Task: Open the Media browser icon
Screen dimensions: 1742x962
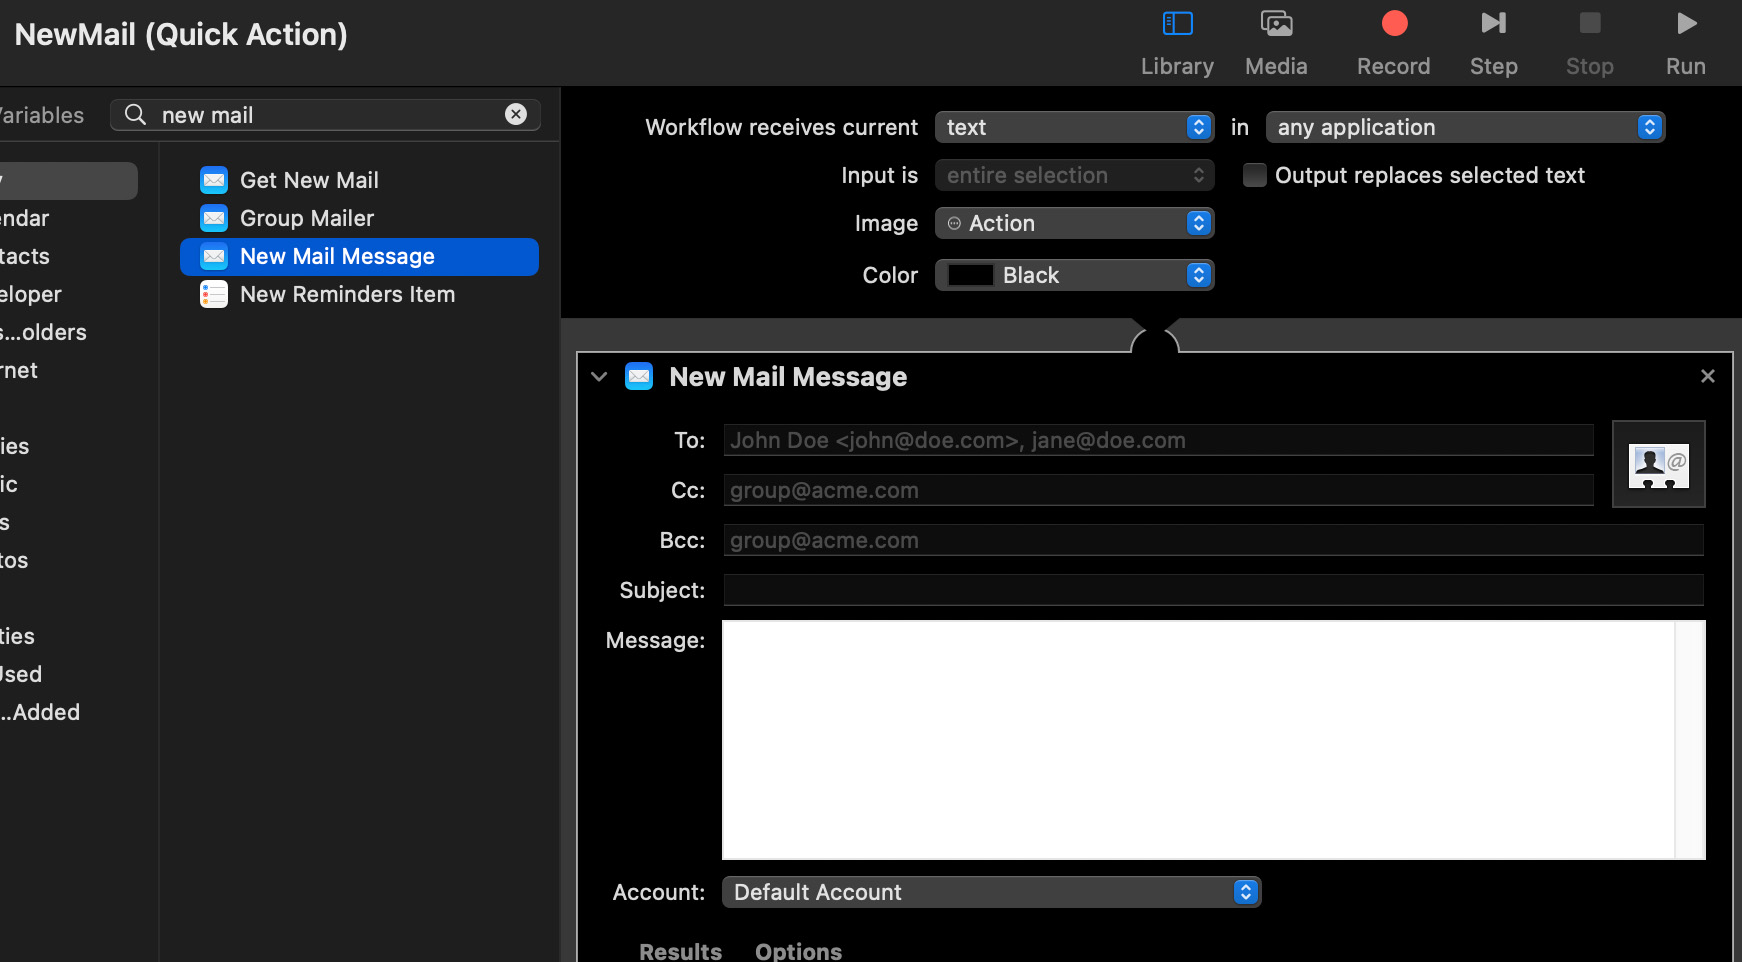Action: click(x=1276, y=23)
